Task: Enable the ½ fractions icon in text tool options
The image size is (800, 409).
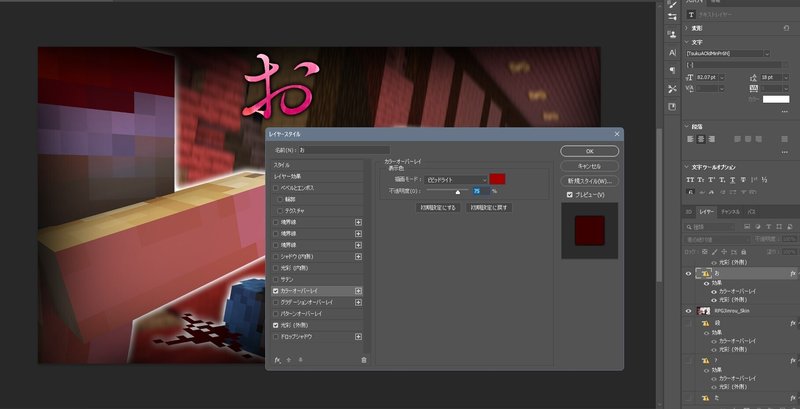Action: (x=764, y=180)
